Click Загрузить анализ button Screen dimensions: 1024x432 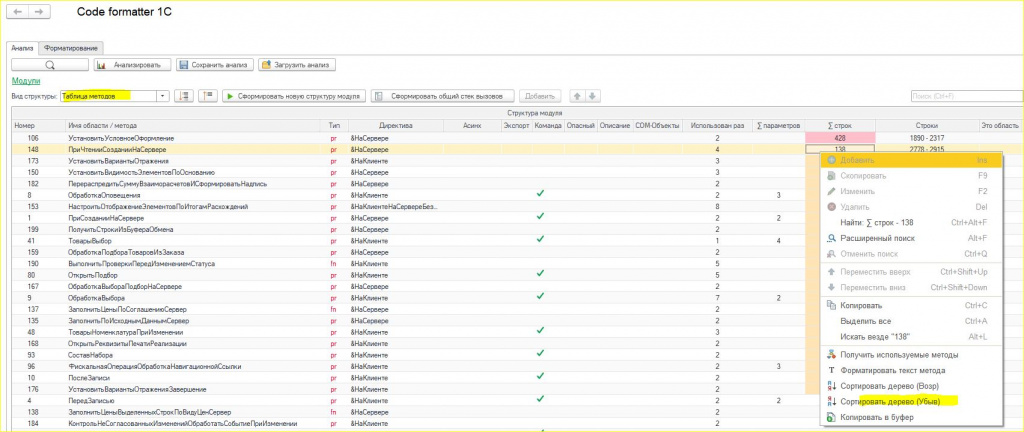[x=297, y=65]
